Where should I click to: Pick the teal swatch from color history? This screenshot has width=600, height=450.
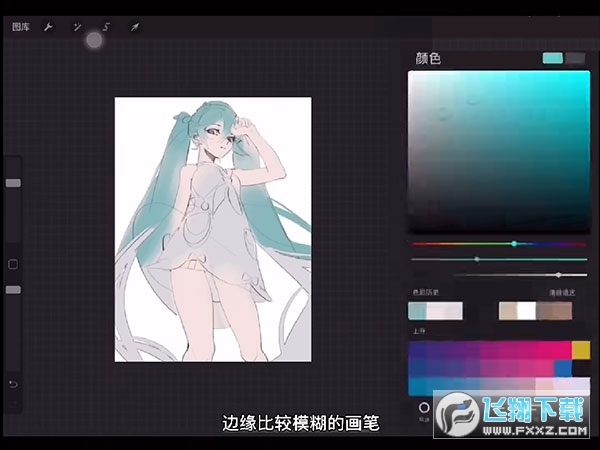point(417,310)
